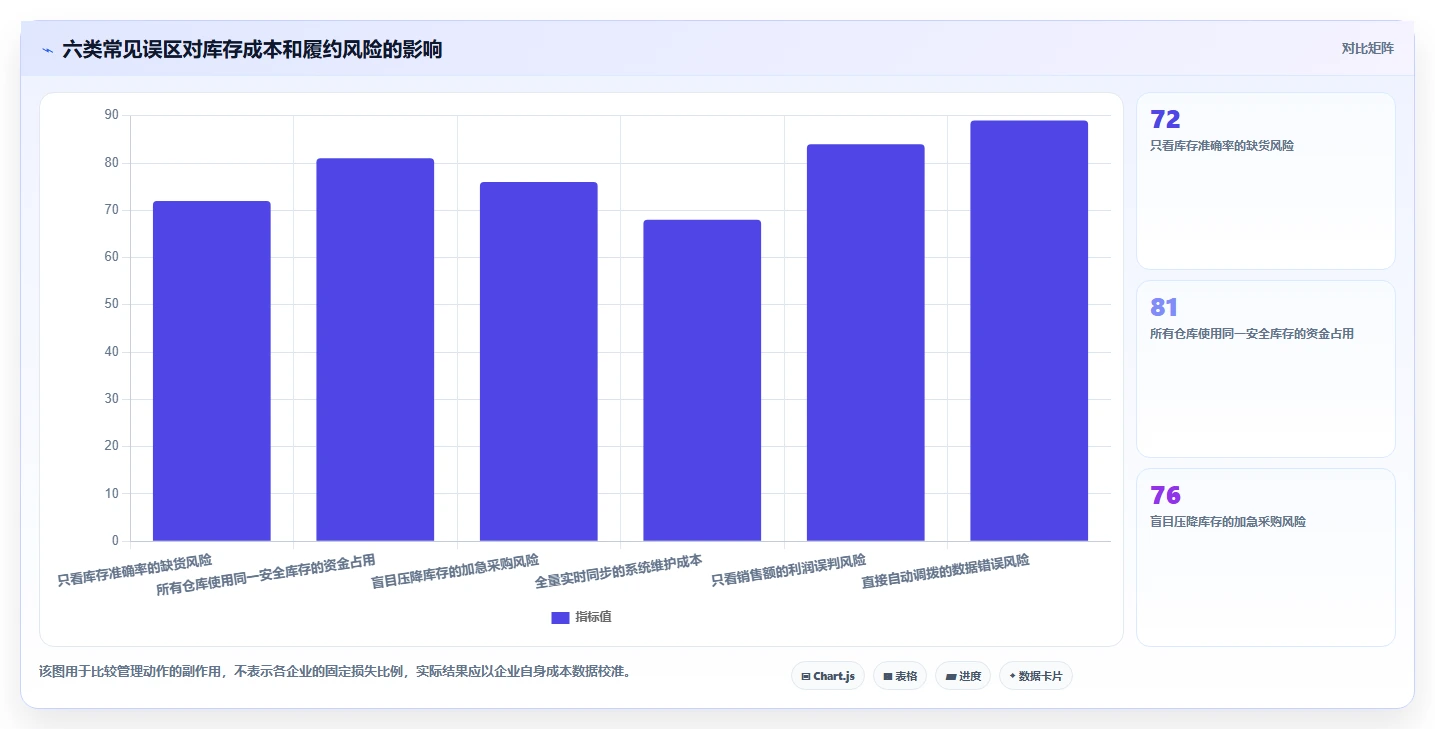1435x729 pixels.
Task: Open the card showing value 81
Action: pyautogui.click(x=1266, y=369)
